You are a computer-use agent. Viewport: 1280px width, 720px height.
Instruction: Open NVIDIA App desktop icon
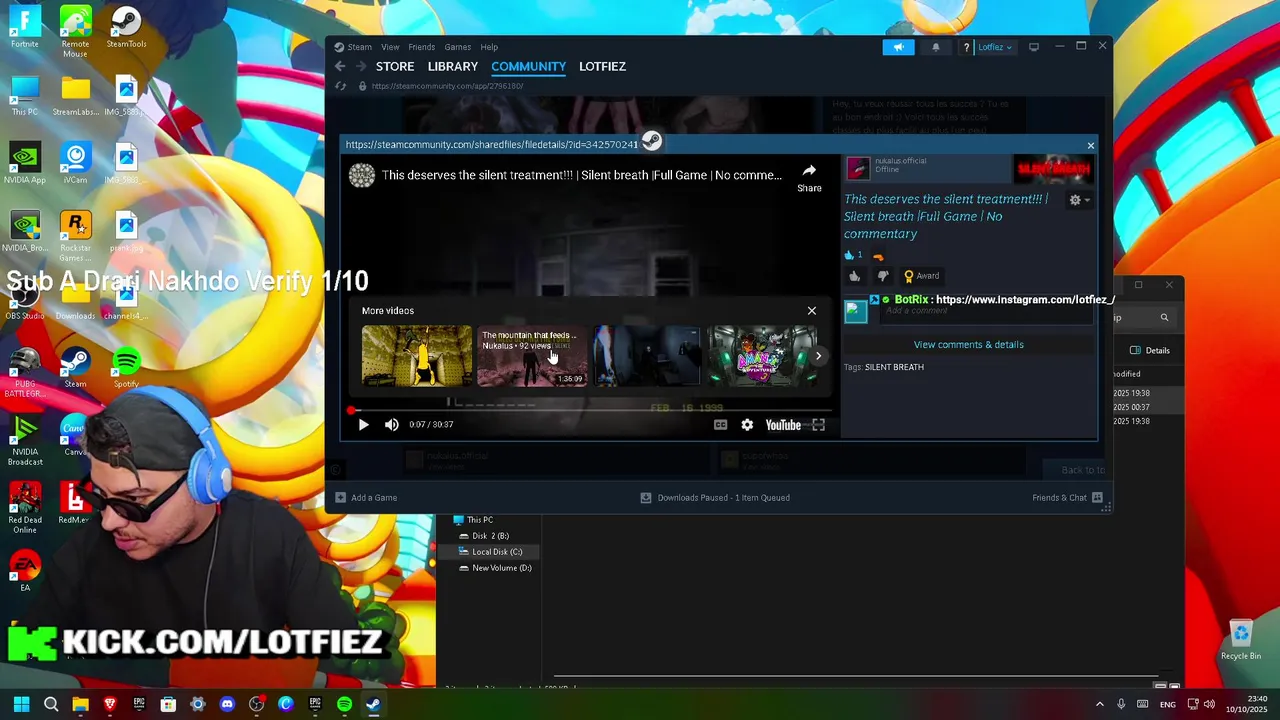pyautogui.click(x=25, y=163)
